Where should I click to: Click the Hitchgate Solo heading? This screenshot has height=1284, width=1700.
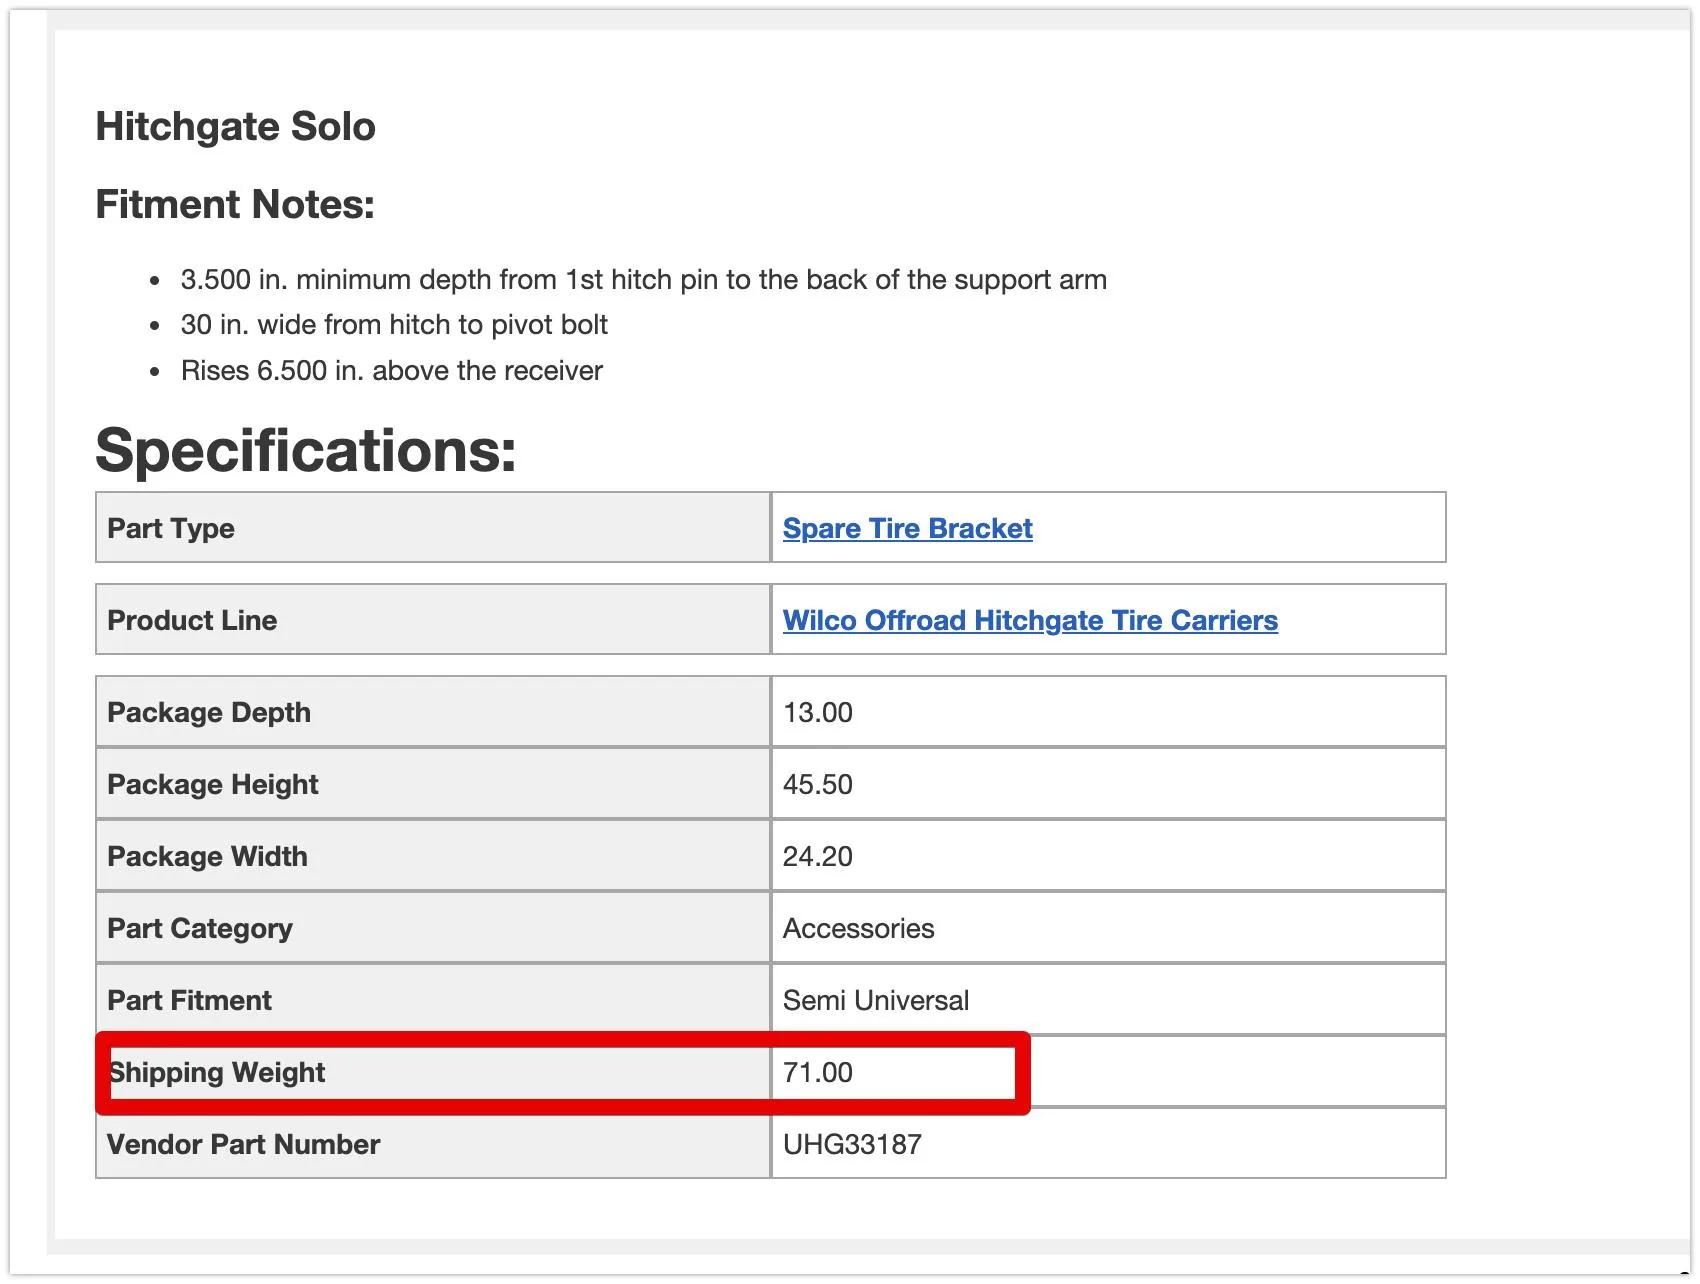pyautogui.click(x=235, y=127)
